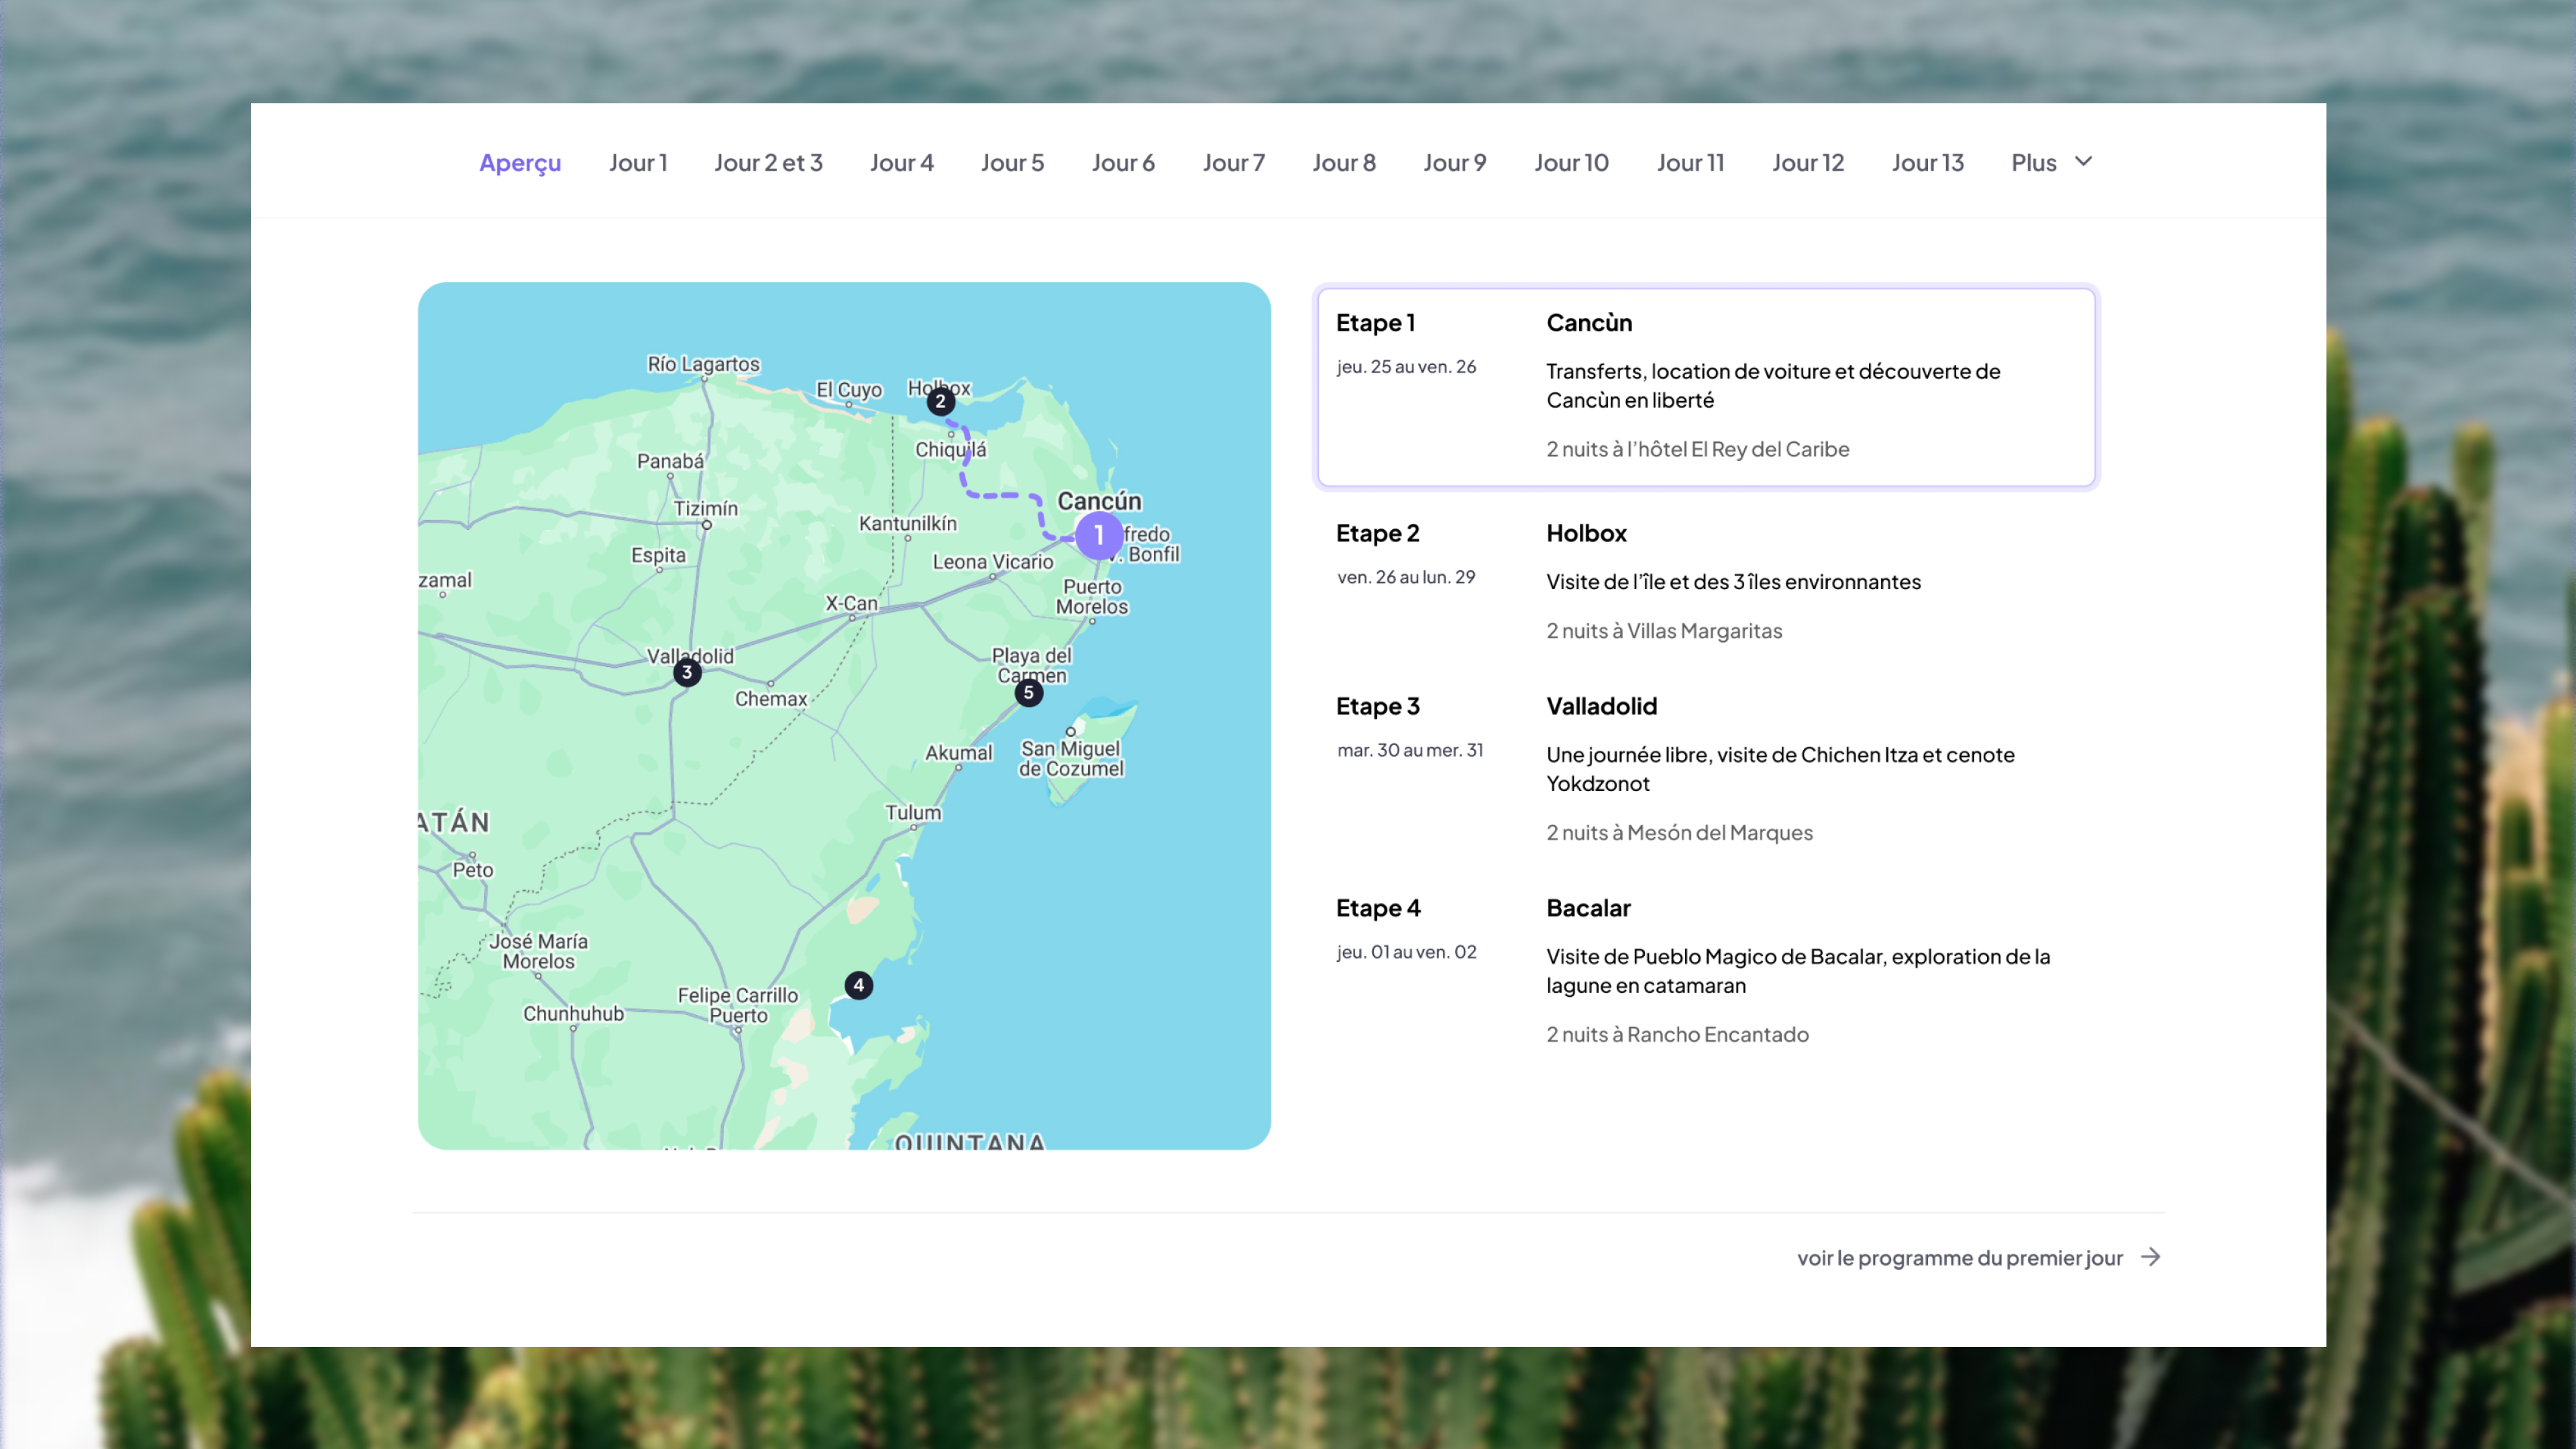
Task: Select the Jour 5 tab
Action: [1012, 162]
